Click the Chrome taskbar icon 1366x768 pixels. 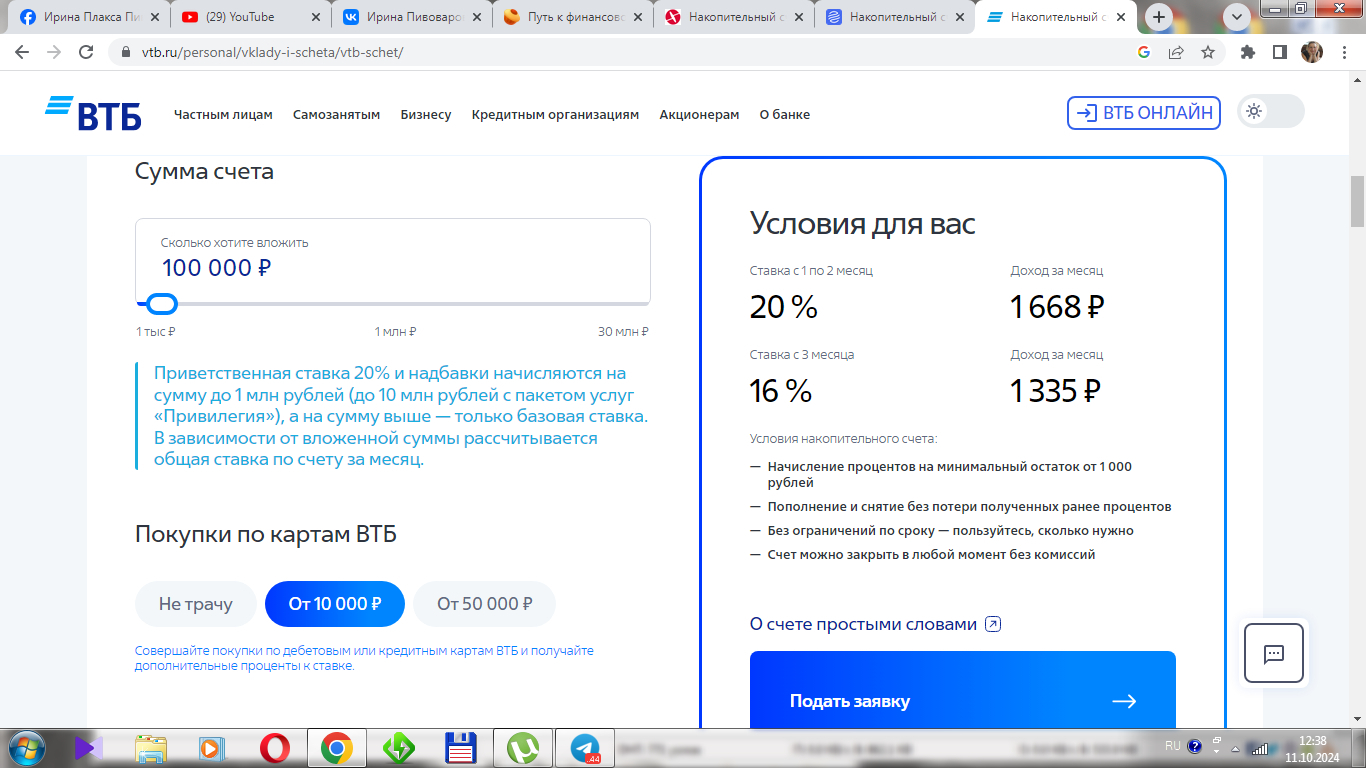(x=337, y=748)
